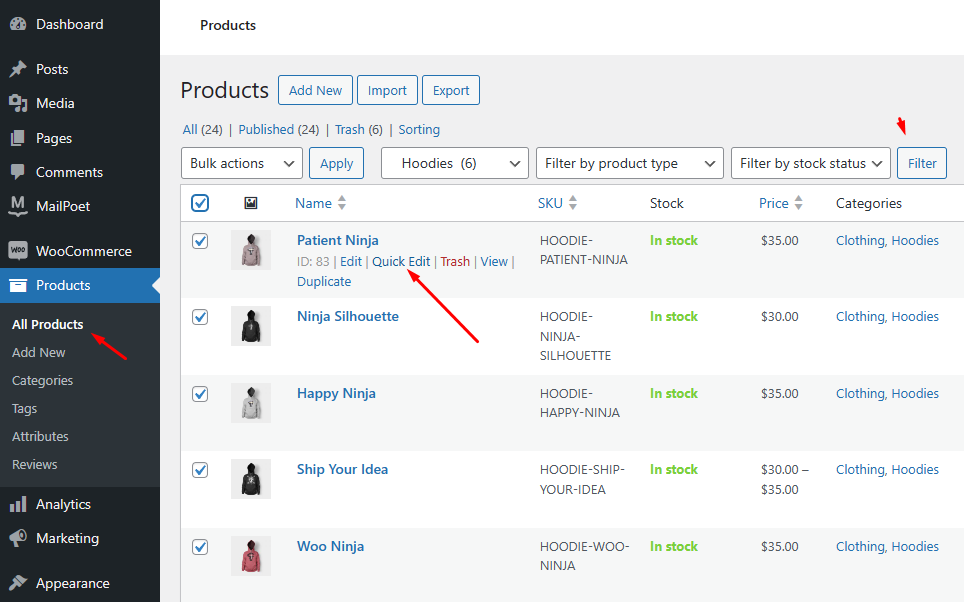Open the Ship Your Idea product title
This screenshot has height=602, width=964.
(342, 469)
